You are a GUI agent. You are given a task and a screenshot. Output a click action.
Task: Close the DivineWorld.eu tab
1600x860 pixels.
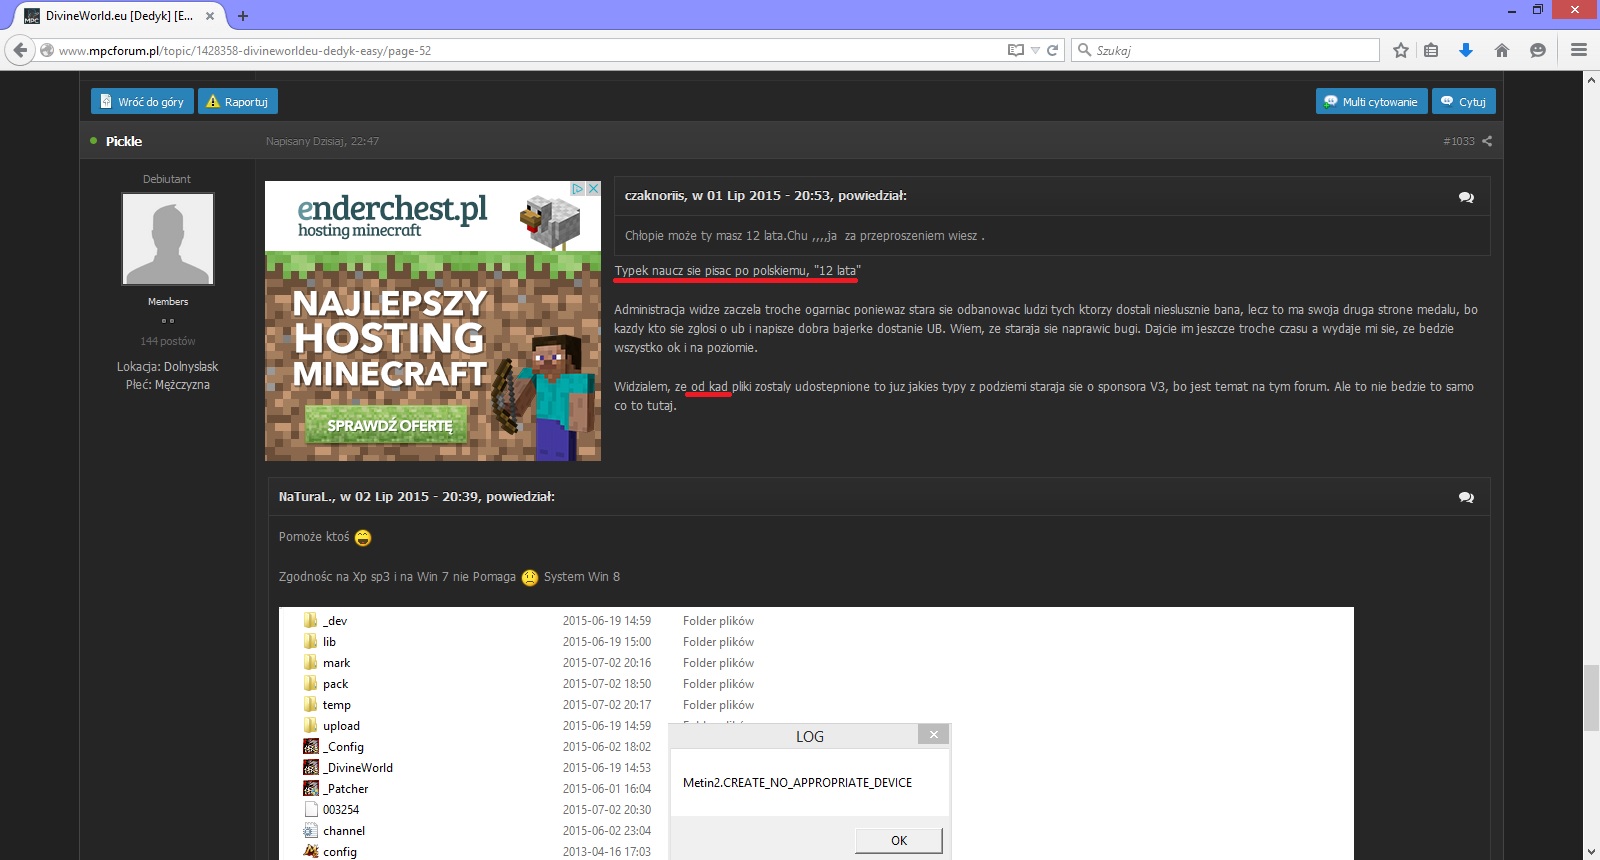pos(210,16)
